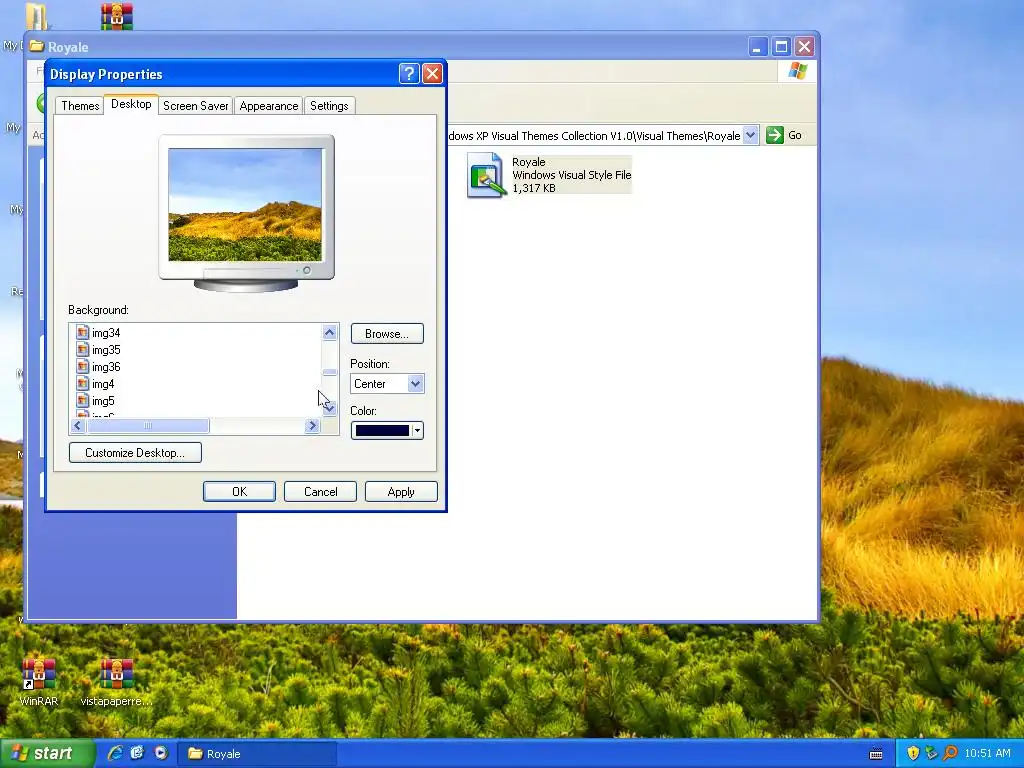Image resolution: width=1024 pixels, height=768 pixels.
Task: Expand the address bar dropdown in Royale window
Action: (750, 135)
